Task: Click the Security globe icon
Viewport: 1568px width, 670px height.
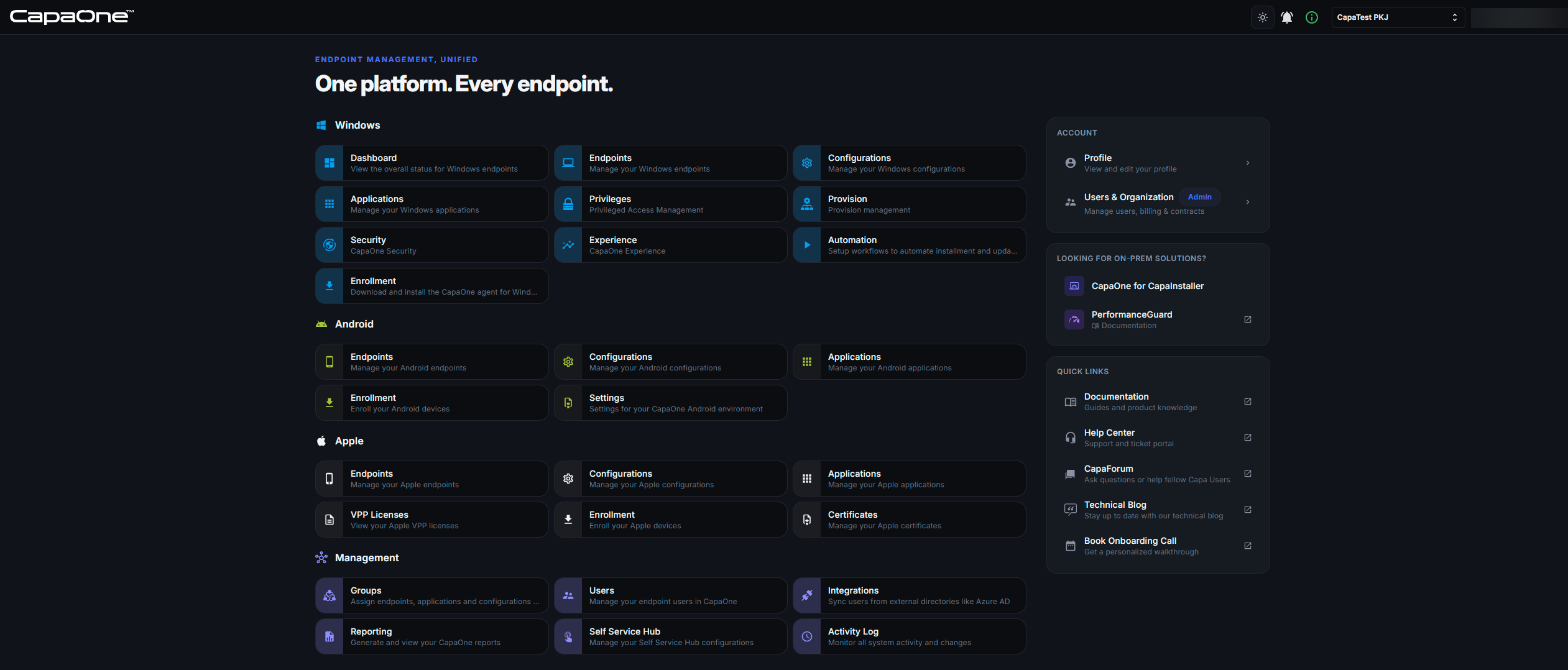Action: pos(329,245)
